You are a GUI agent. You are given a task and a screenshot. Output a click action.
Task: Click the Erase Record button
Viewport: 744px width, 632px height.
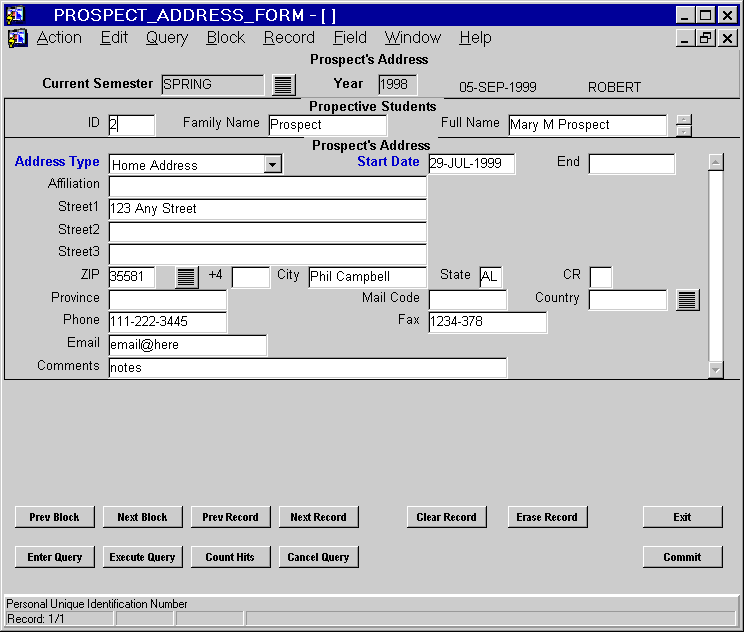[547, 517]
